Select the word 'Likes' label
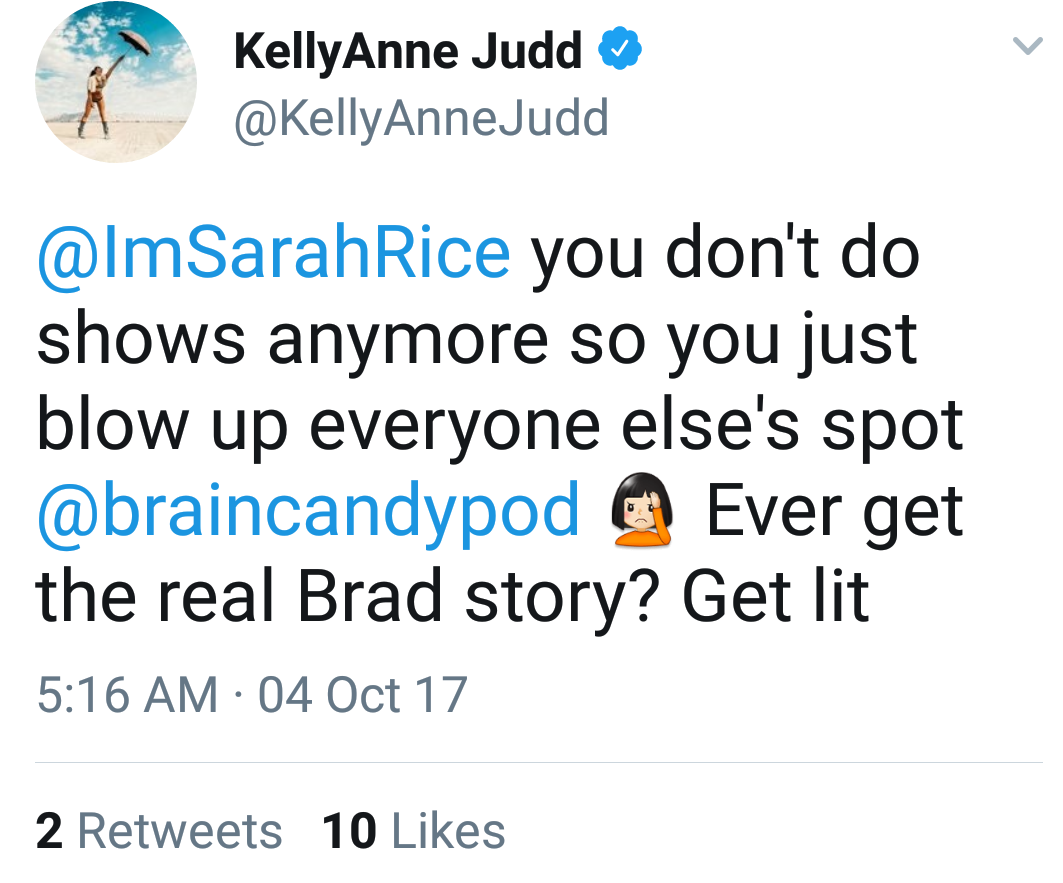The image size is (1063, 883). click(x=449, y=831)
